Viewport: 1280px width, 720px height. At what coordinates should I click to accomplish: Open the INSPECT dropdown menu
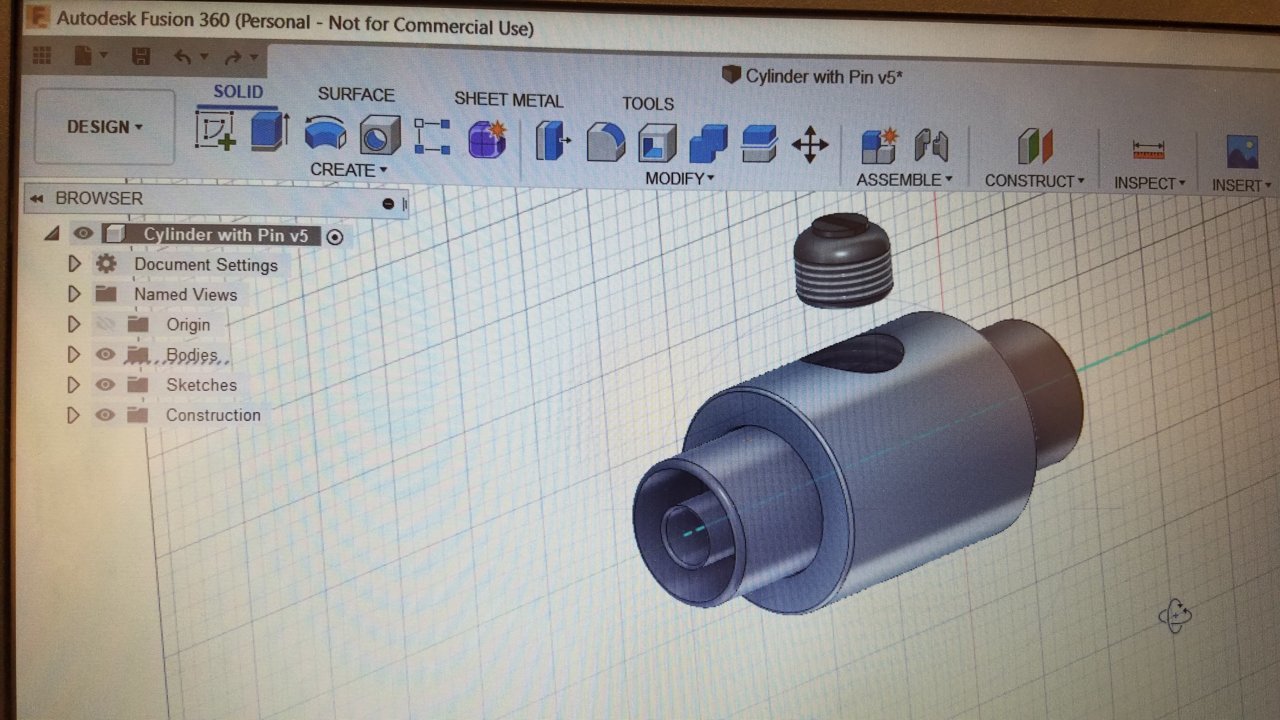click(1150, 183)
